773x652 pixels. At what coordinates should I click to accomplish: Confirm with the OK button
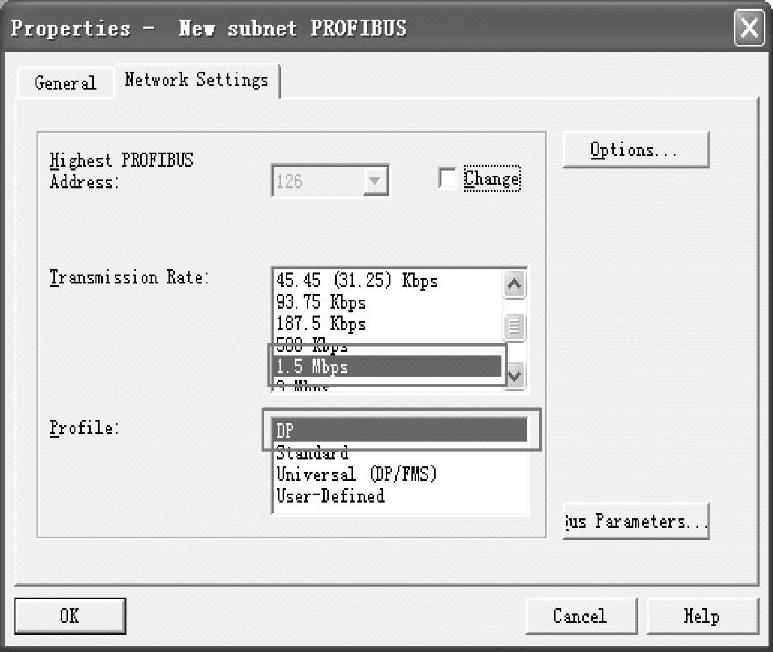[70, 616]
